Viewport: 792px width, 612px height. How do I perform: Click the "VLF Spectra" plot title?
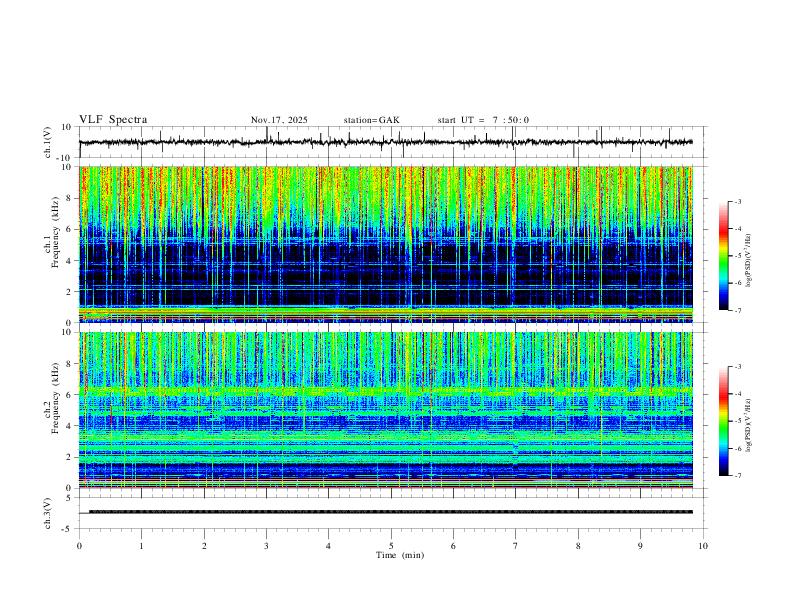tap(113, 120)
